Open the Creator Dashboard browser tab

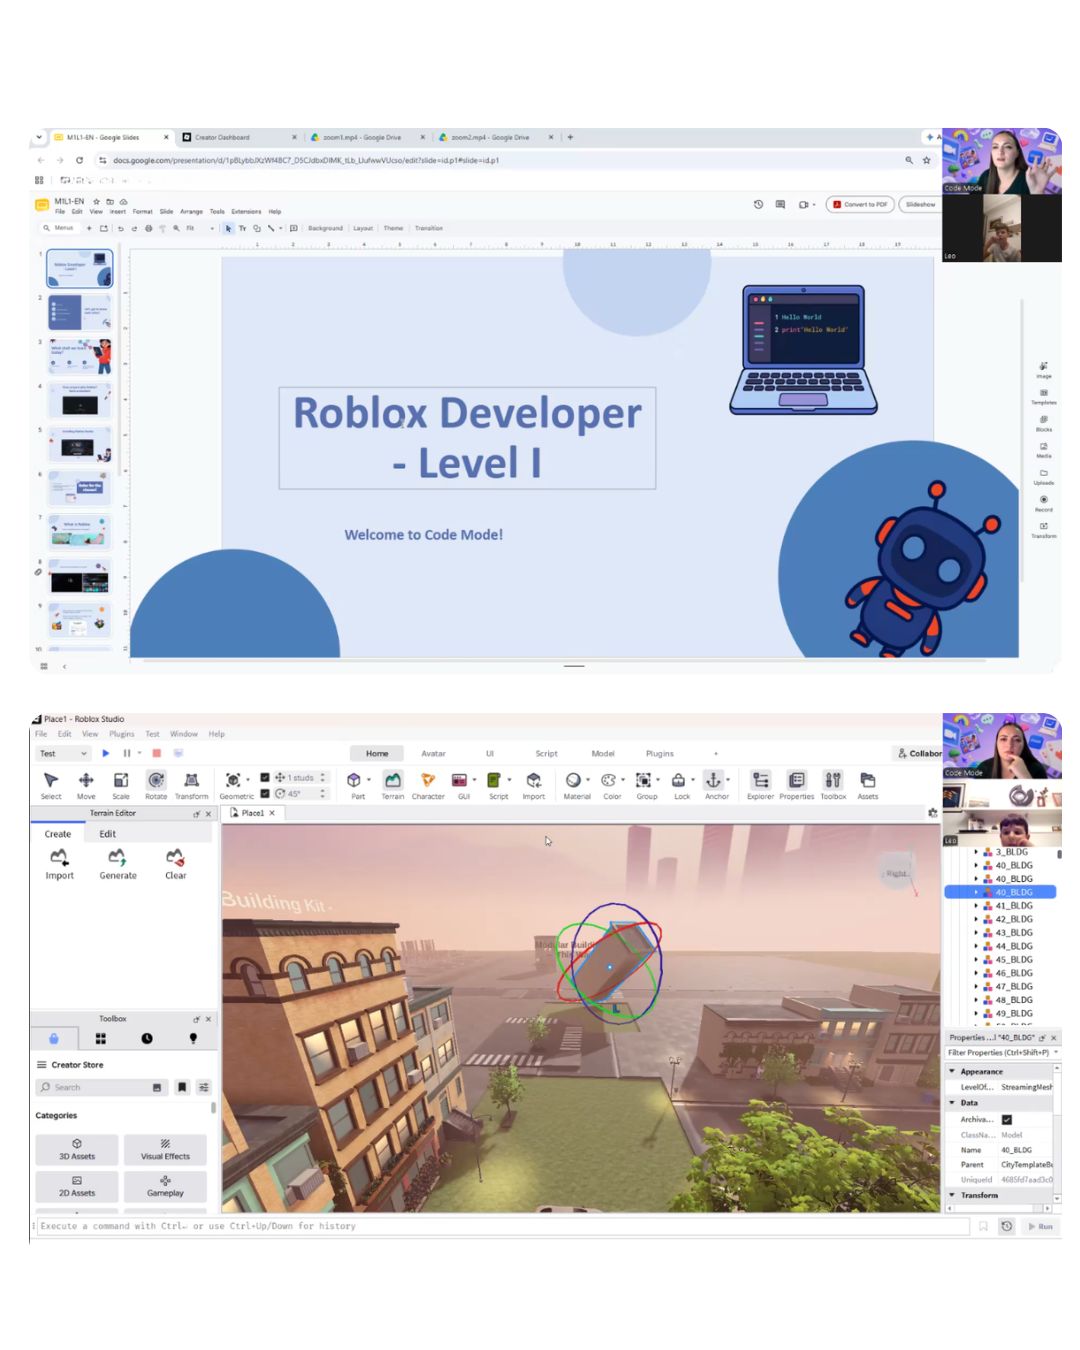(x=240, y=137)
